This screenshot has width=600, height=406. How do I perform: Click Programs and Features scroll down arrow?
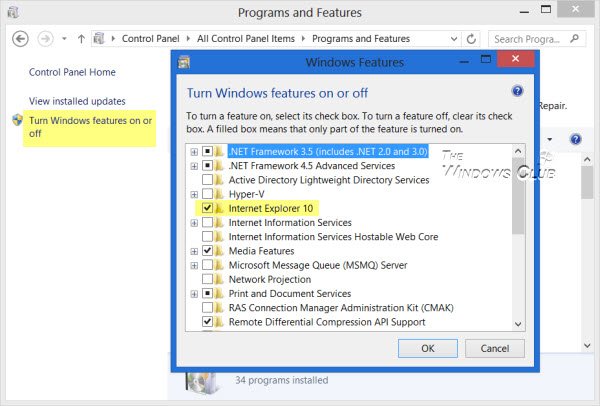coord(588,346)
